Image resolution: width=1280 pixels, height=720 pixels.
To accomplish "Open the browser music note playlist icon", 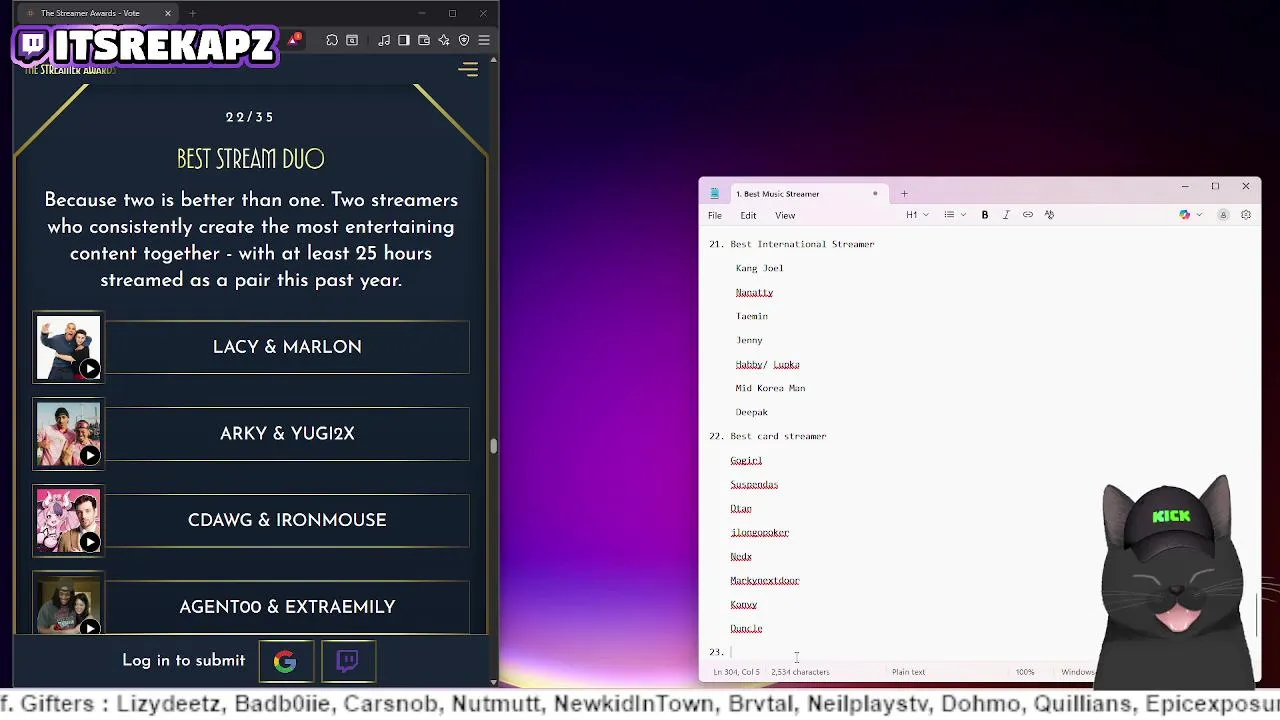I will (384, 40).
